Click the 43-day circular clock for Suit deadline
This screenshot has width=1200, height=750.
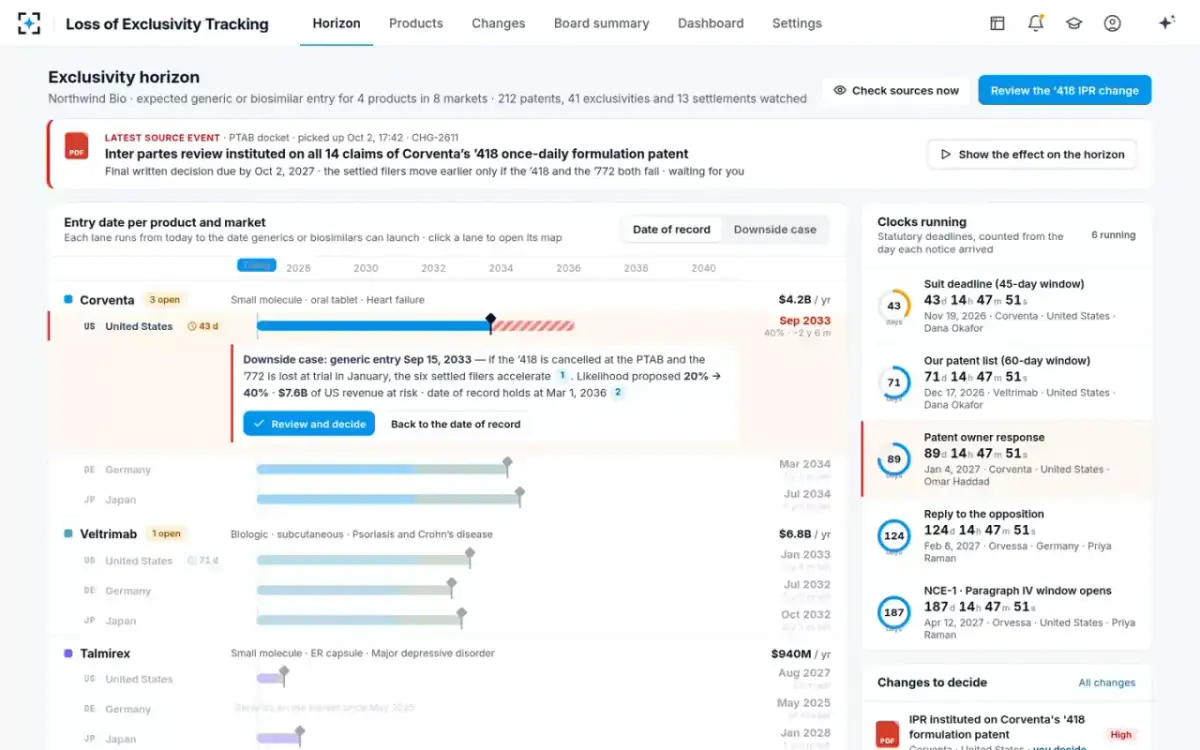(x=893, y=306)
